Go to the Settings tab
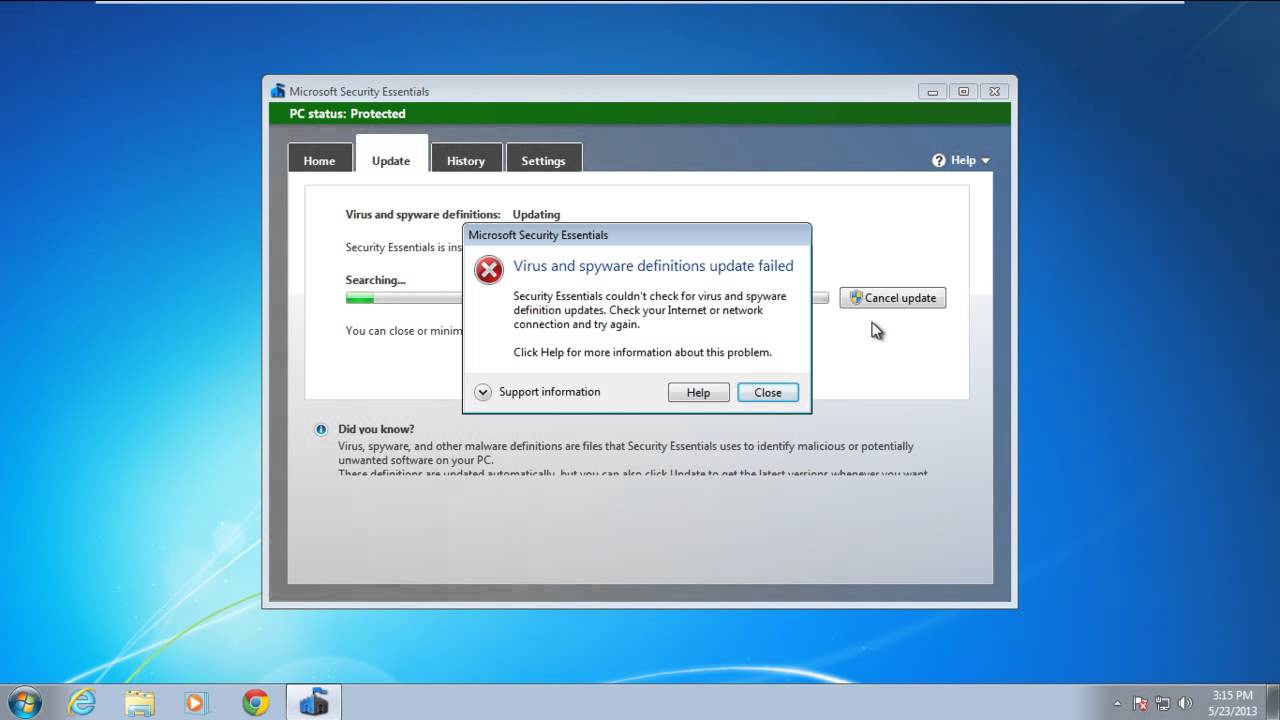Screen dimensions: 1280x720 coord(543,160)
